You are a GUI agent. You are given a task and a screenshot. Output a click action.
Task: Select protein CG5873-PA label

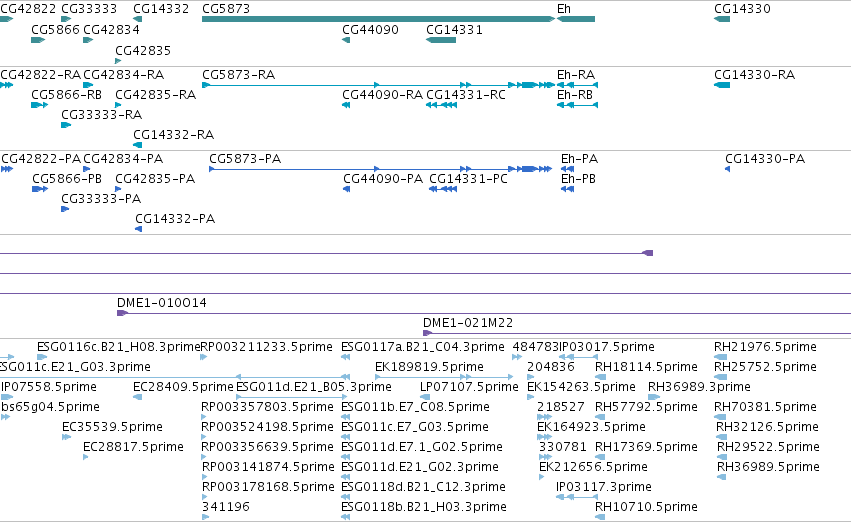[245, 158]
